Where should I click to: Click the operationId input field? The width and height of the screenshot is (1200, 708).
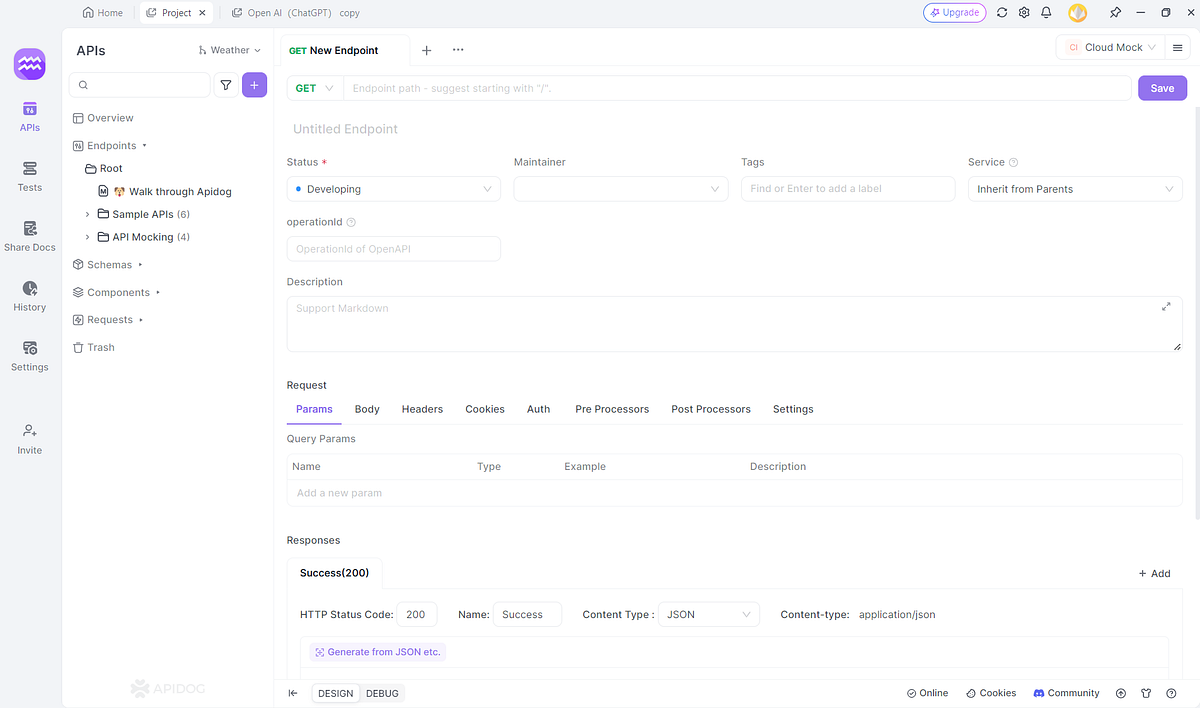393,248
